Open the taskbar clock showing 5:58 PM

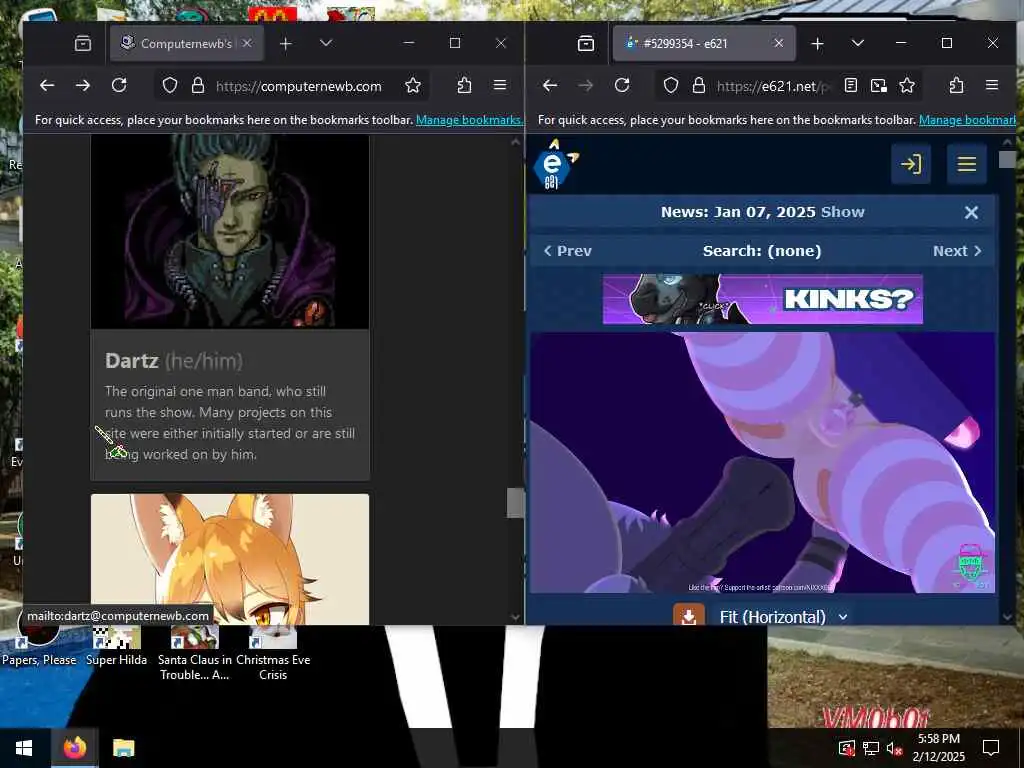pyautogui.click(x=938, y=748)
